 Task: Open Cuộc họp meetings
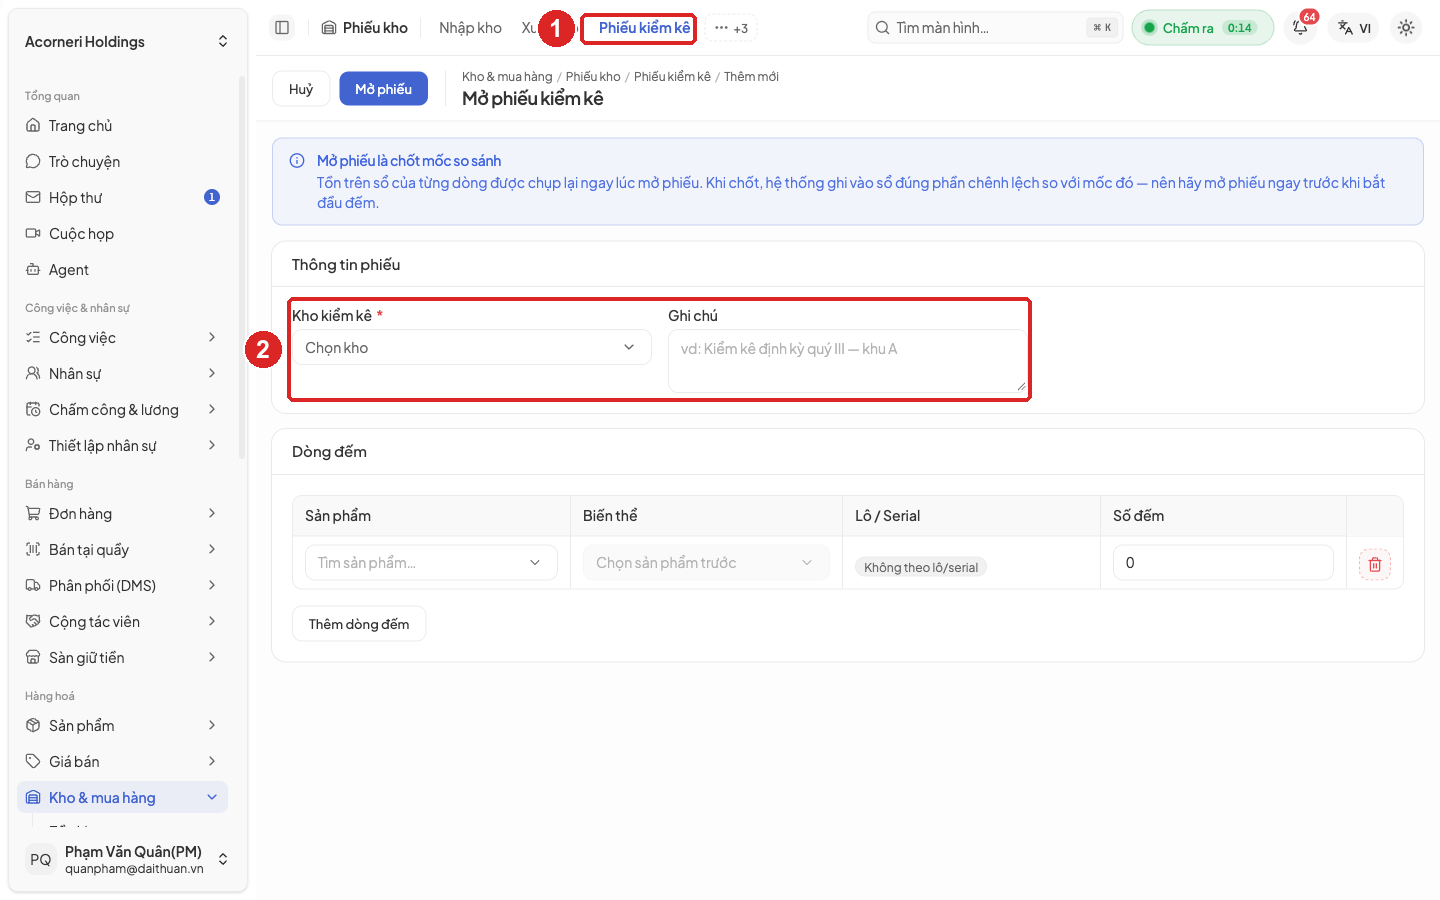[x=123, y=234]
